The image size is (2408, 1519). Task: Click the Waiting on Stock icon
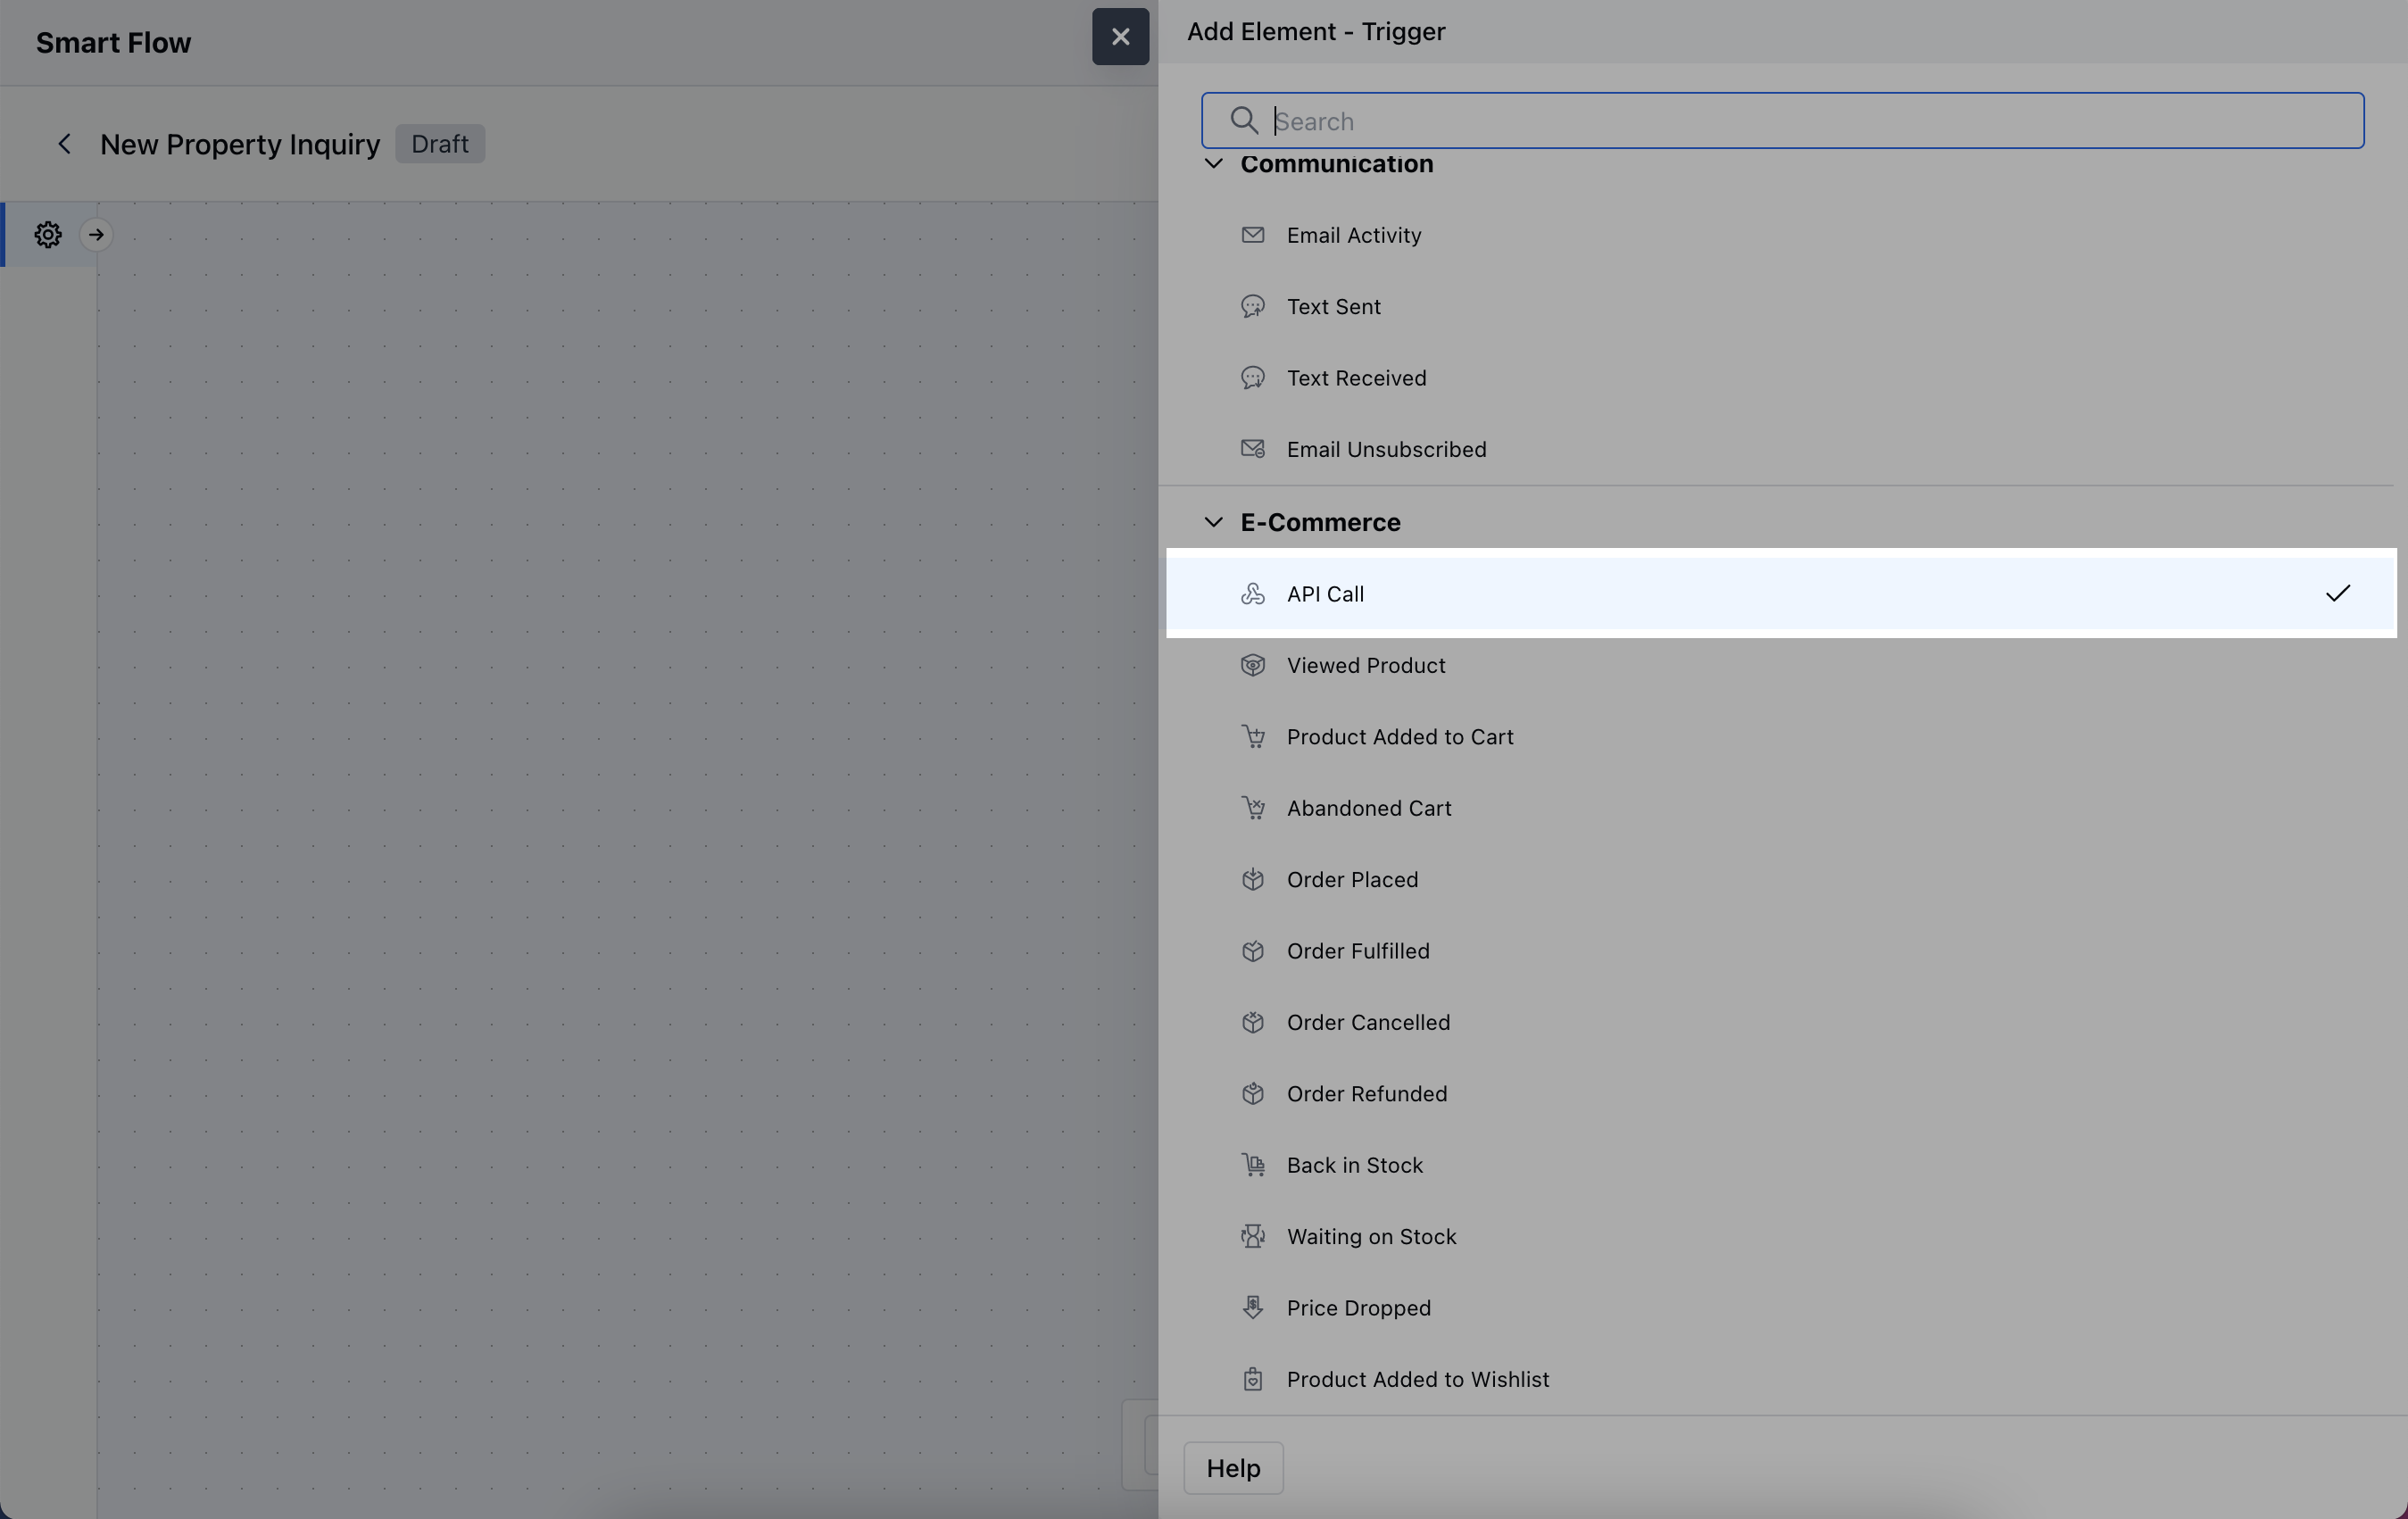(x=1252, y=1237)
